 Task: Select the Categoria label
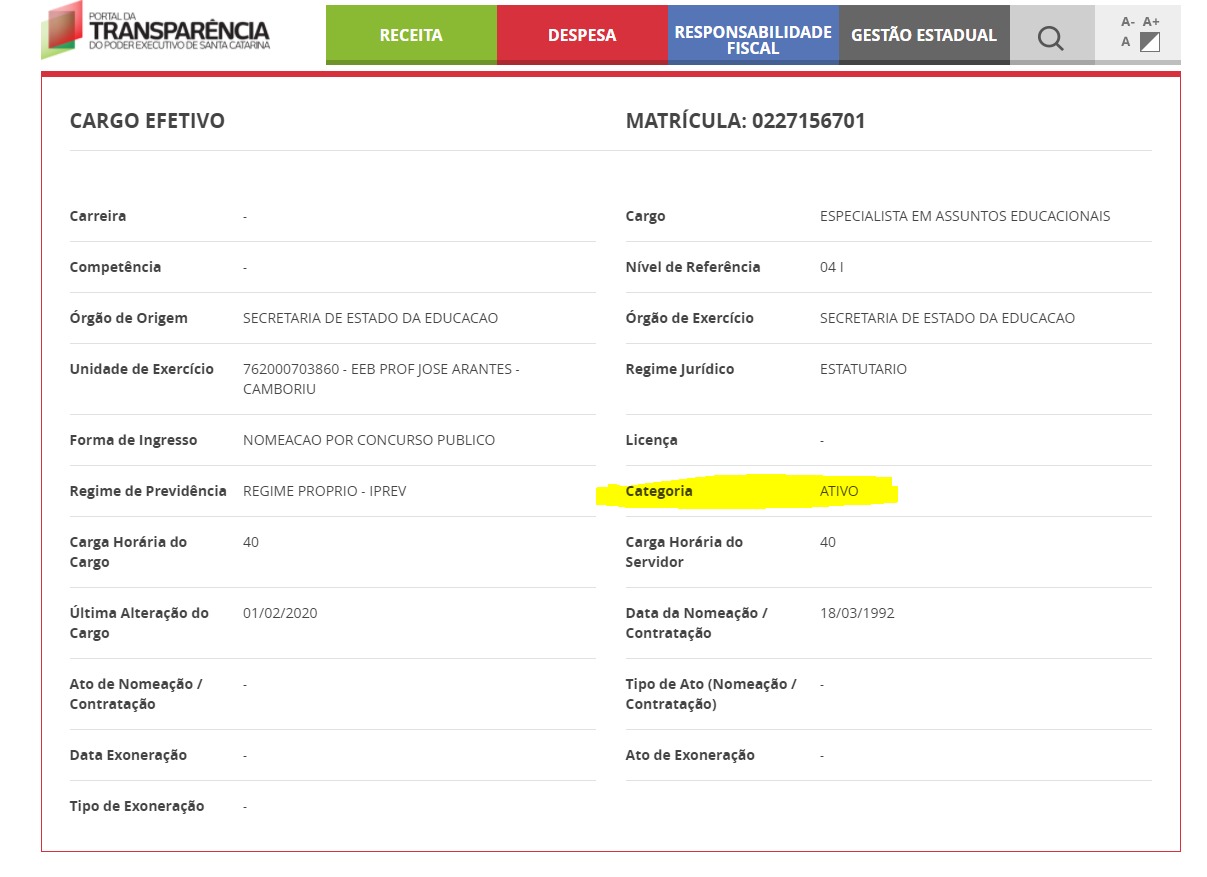(659, 491)
